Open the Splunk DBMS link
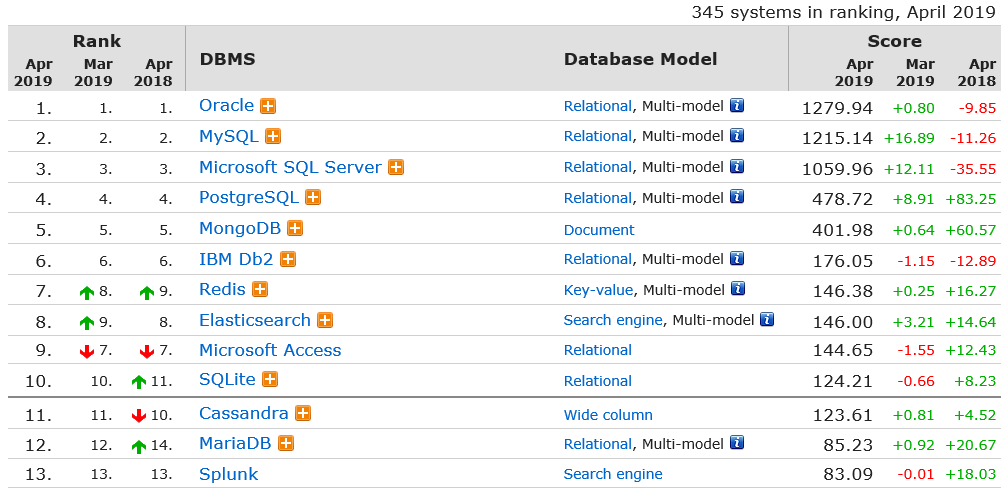The height and width of the screenshot is (495, 1005). point(228,474)
